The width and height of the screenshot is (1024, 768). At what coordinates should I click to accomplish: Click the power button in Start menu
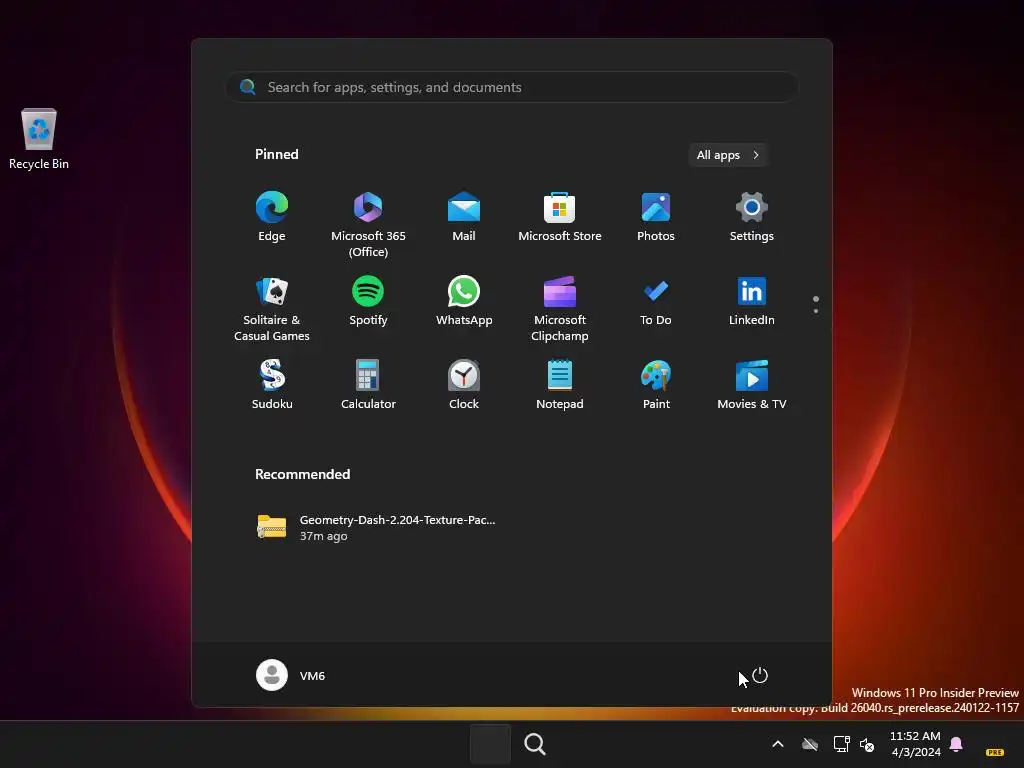click(760, 675)
